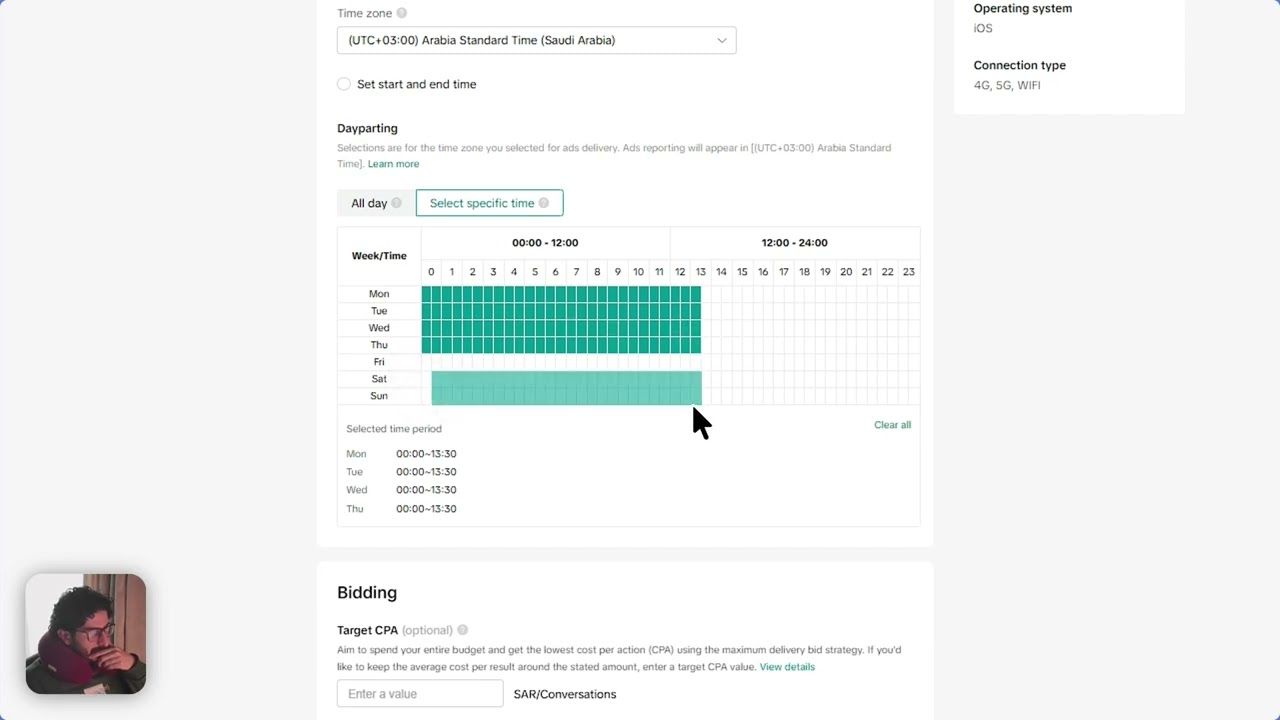Click the Week/Time header cell
The height and width of the screenshot is (720, 1280).
click(x=379, y=256)
